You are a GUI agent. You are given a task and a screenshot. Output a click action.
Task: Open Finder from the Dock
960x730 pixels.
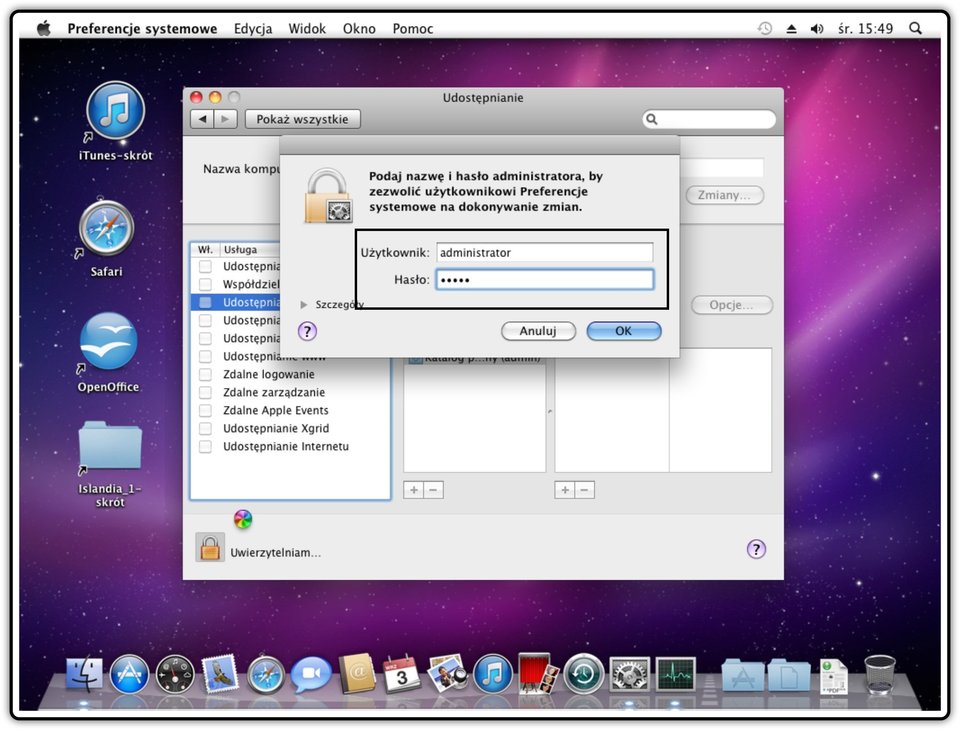coord(84,674)
